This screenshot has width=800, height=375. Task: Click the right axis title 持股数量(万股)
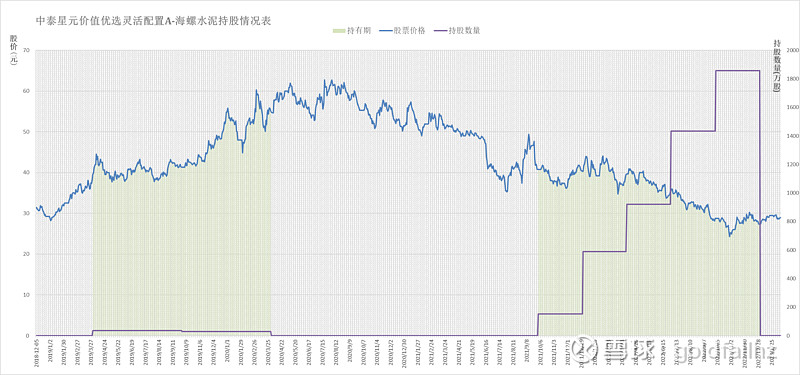[x=776, y=66]
